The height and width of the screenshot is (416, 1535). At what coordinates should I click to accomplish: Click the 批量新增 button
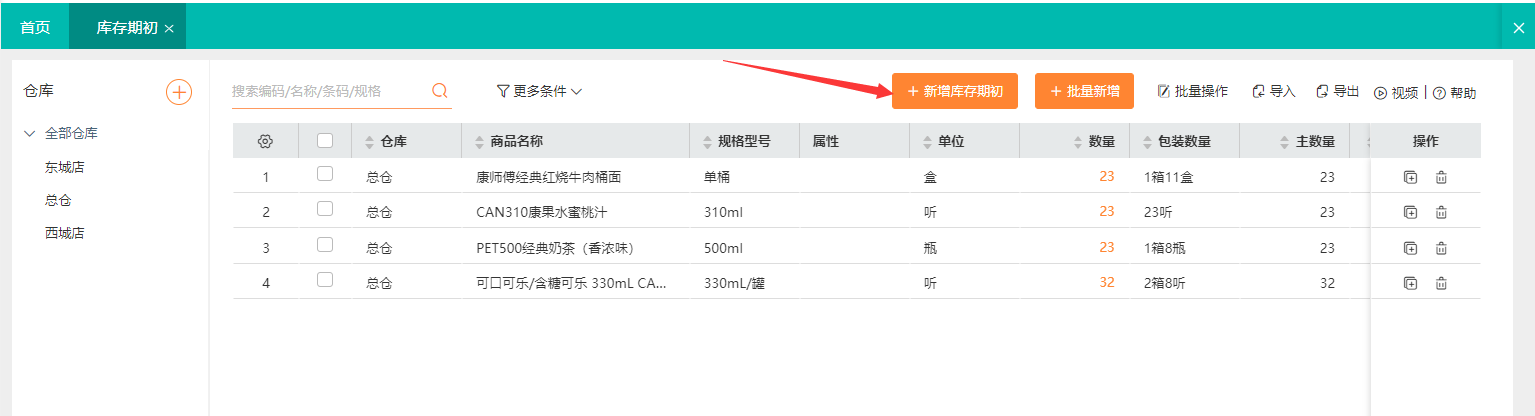click(1084, 91)
